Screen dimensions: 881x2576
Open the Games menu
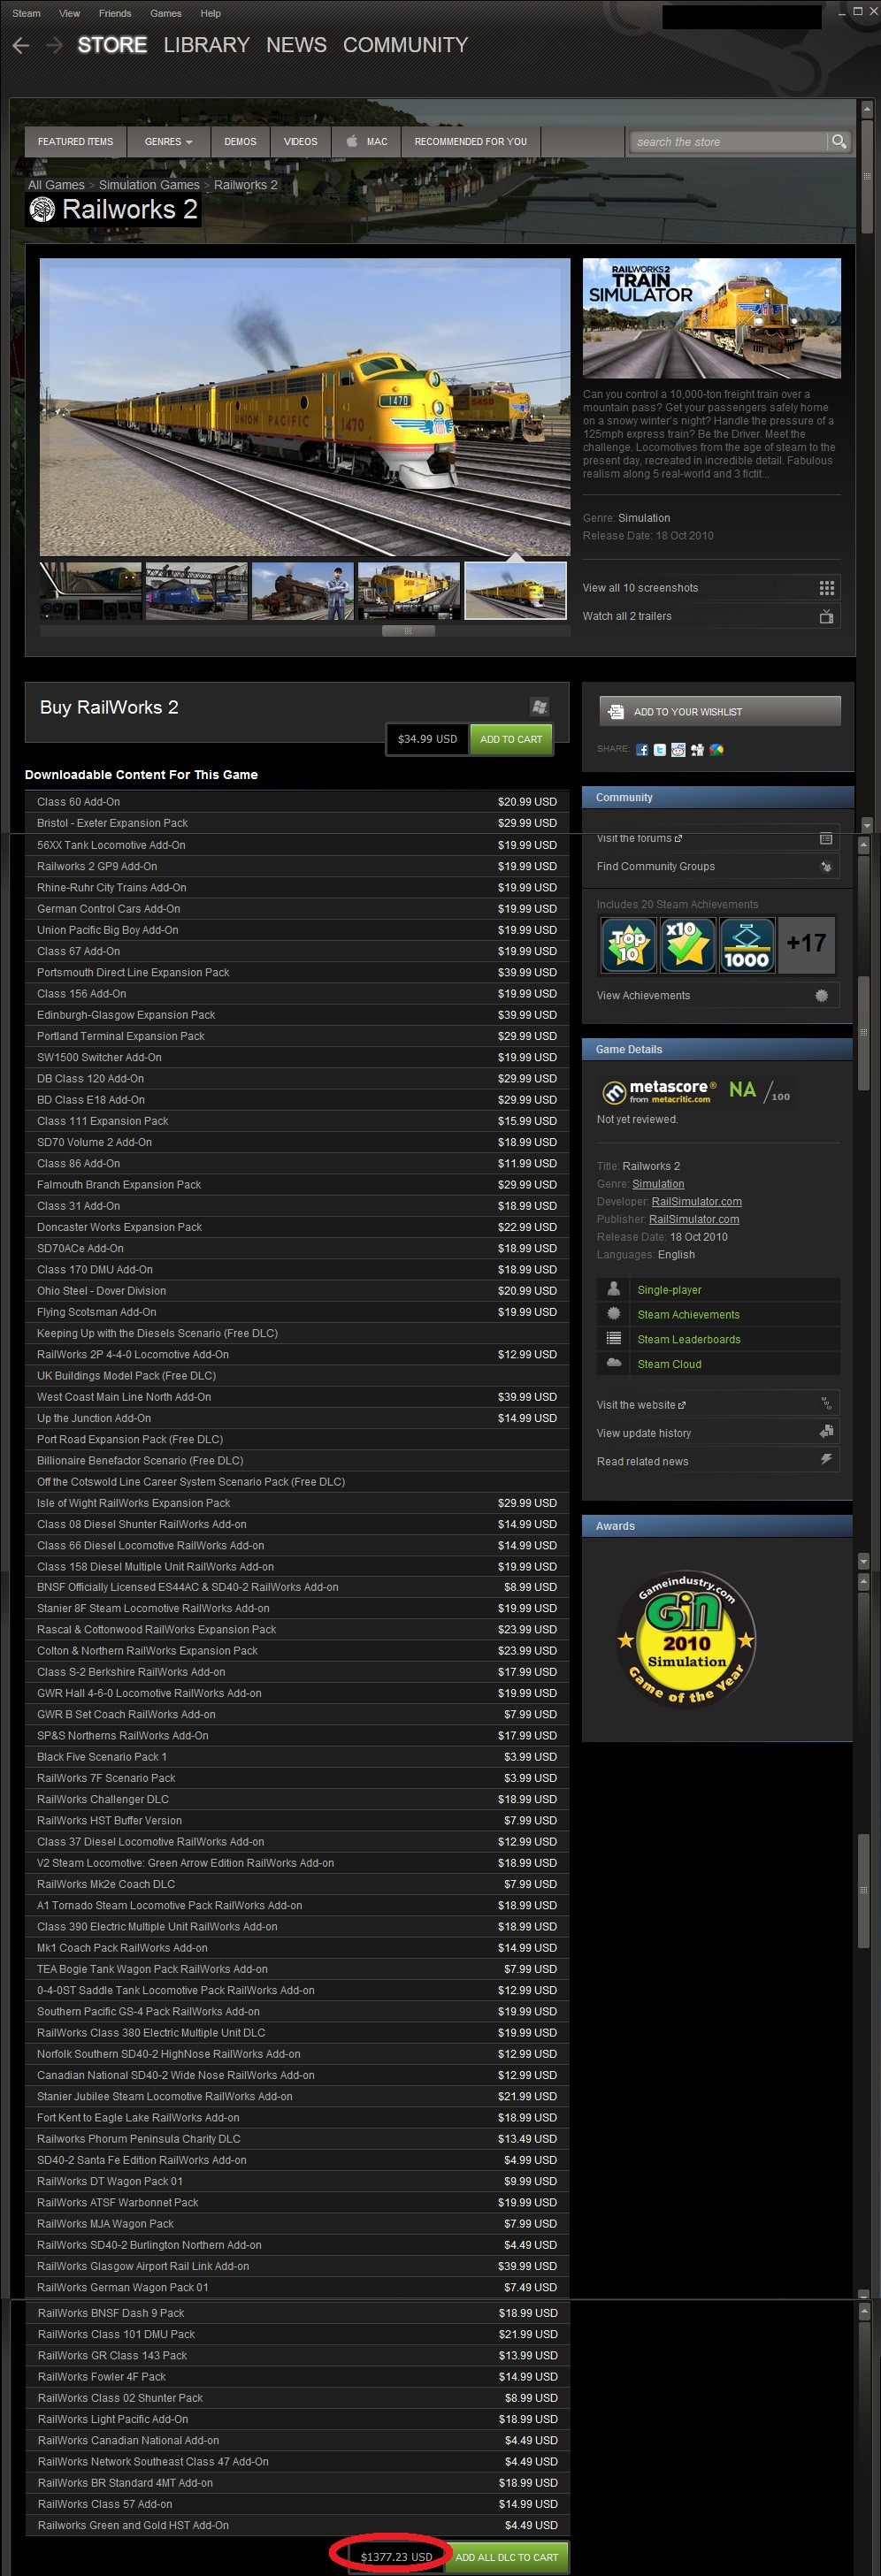[166, 13]
